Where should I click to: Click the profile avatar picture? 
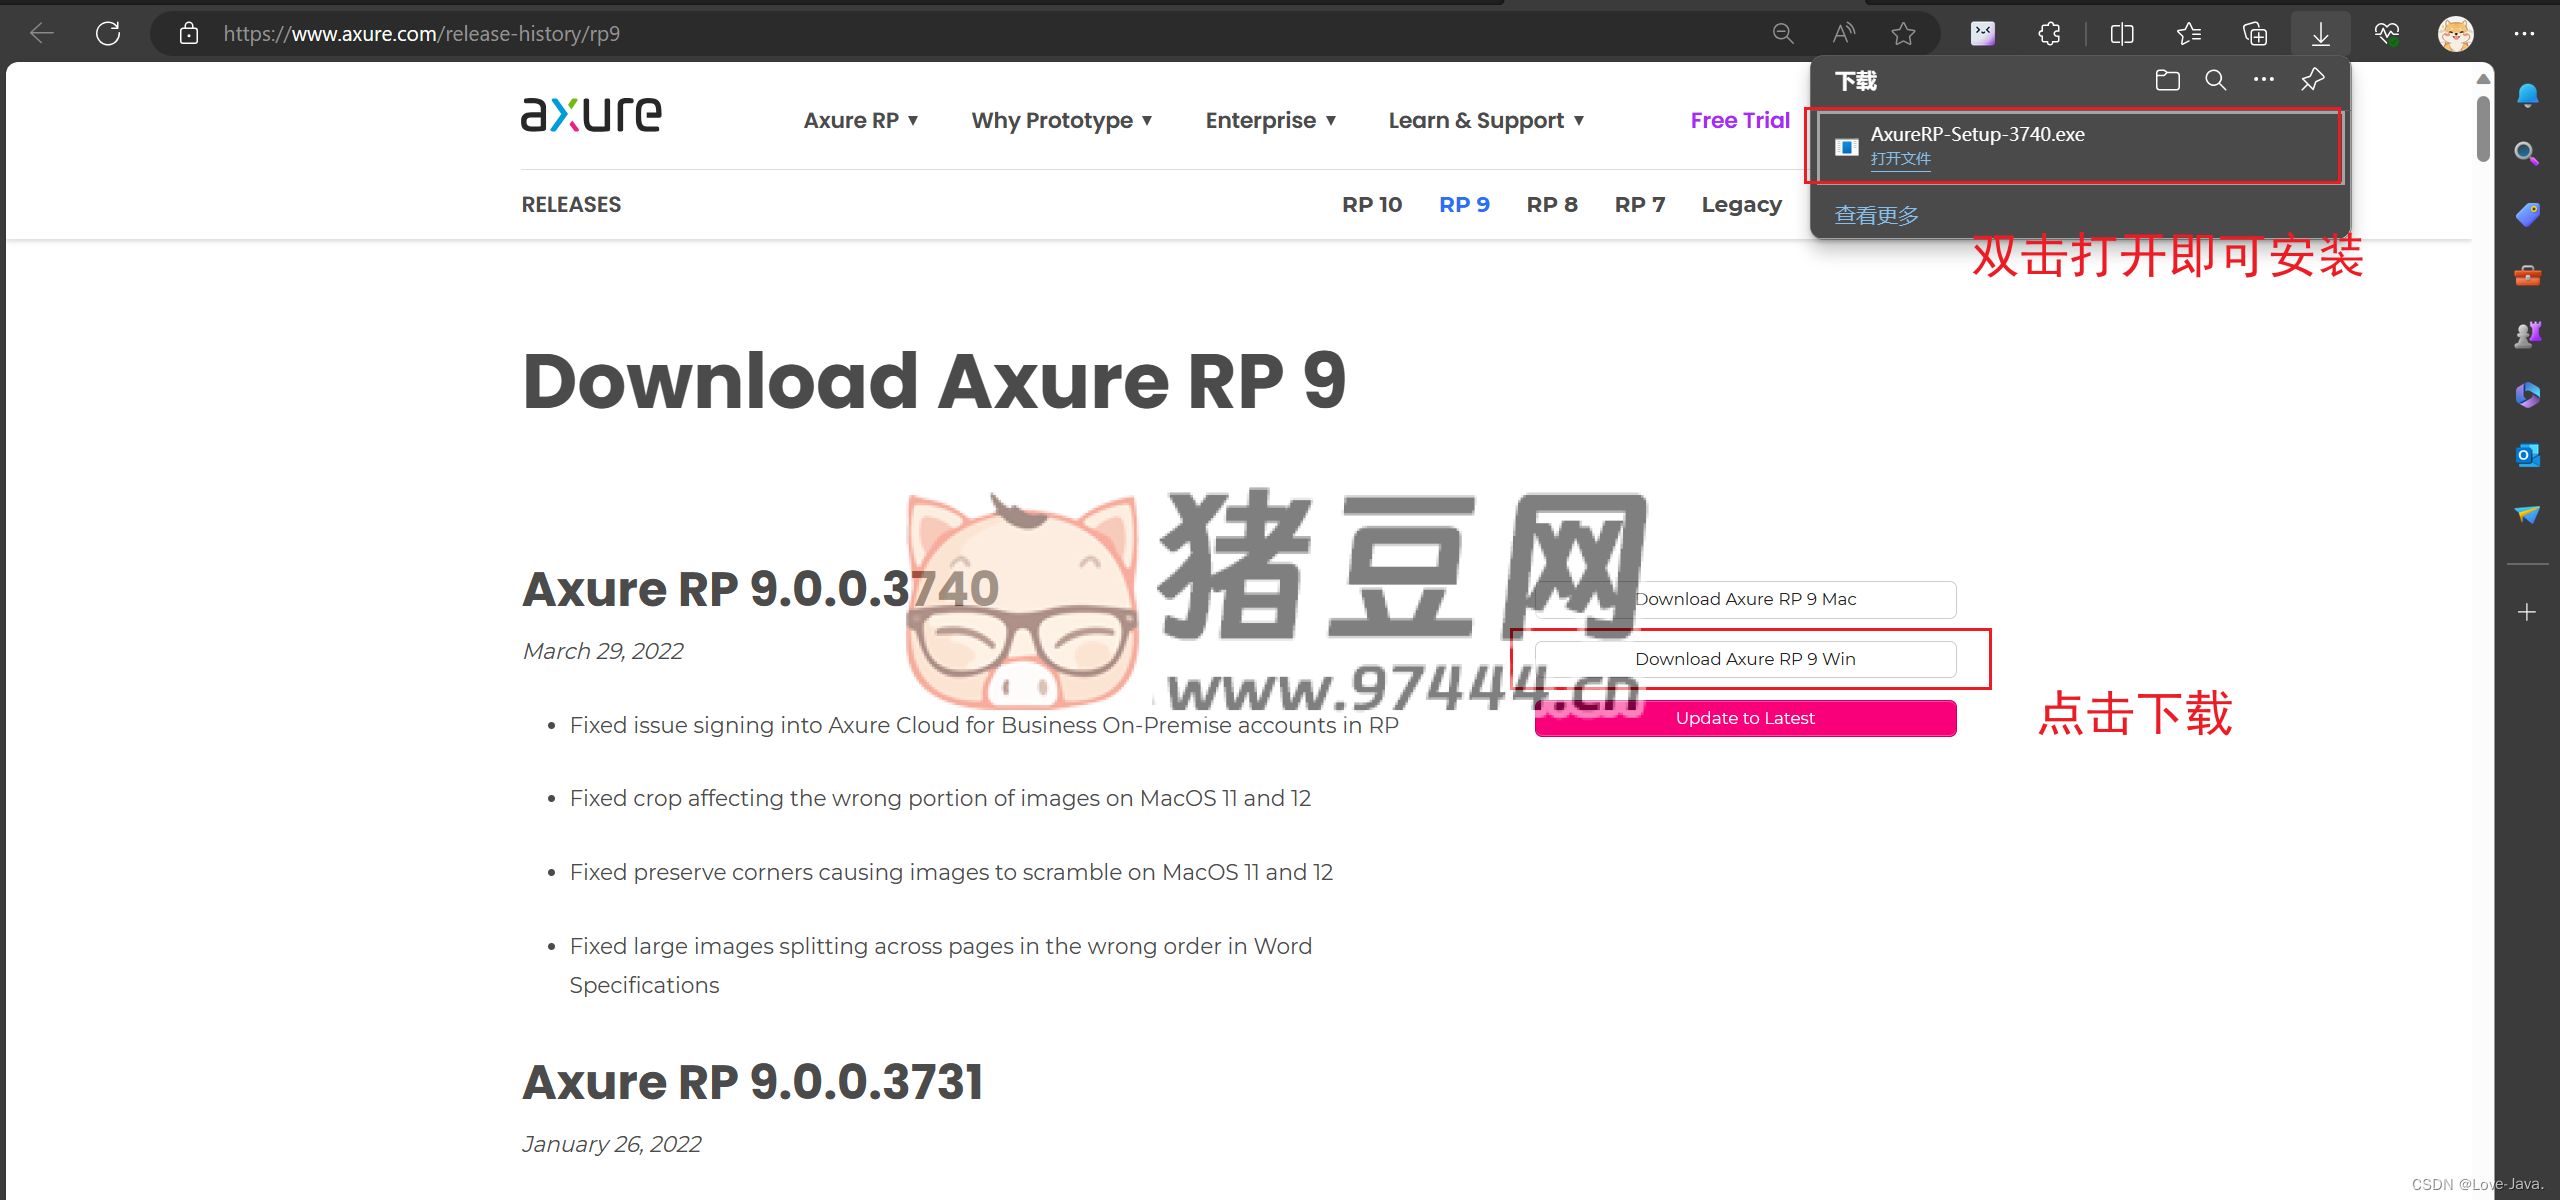click(x=2455, y=34)
